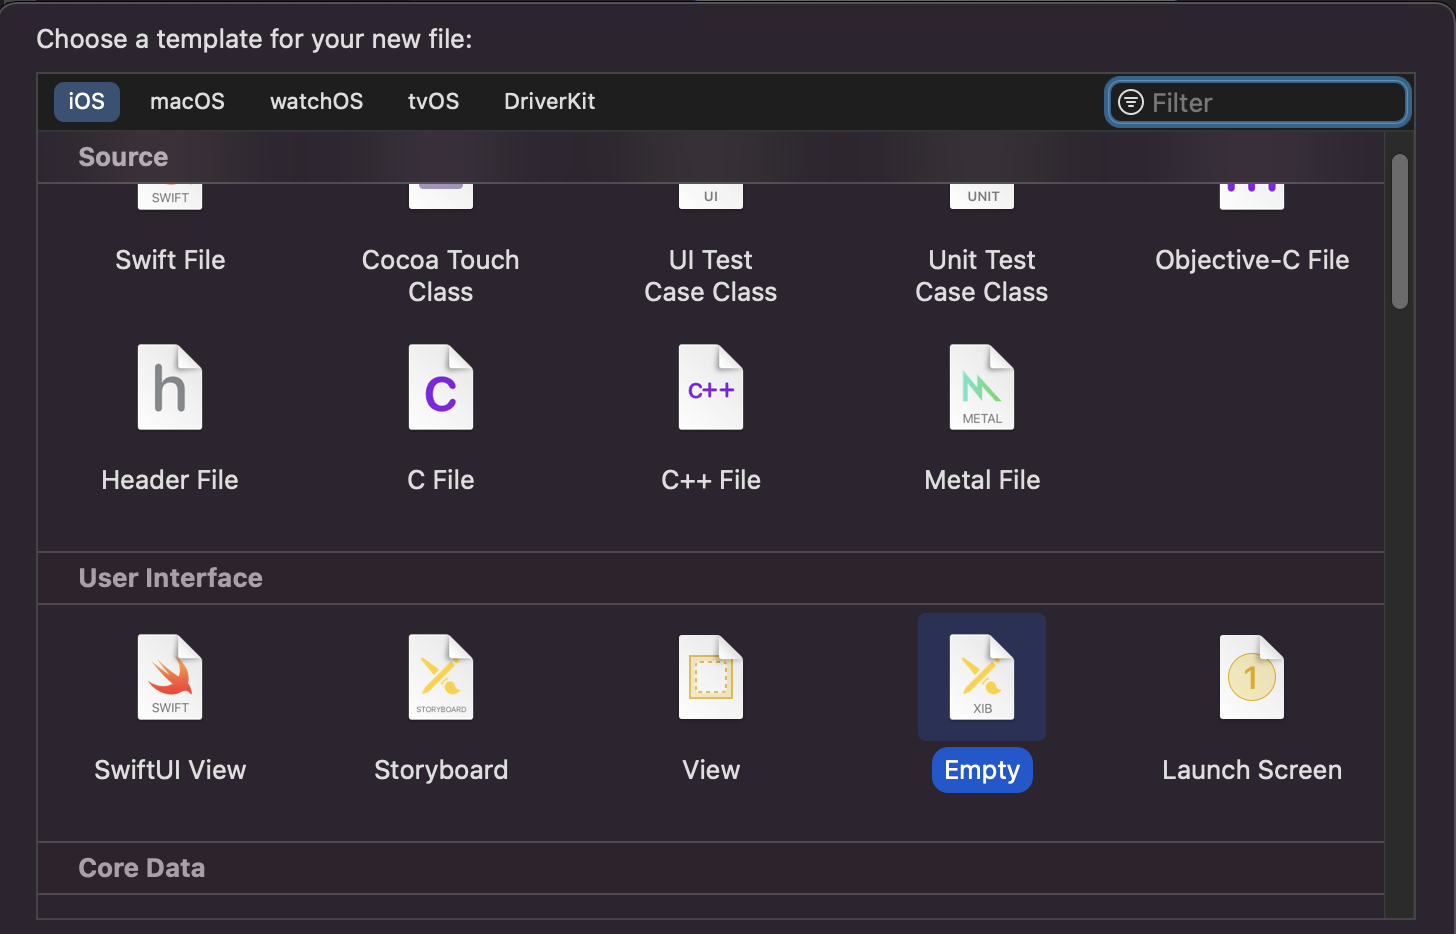Select the tvOS platform tab

(x=434, y=101)
